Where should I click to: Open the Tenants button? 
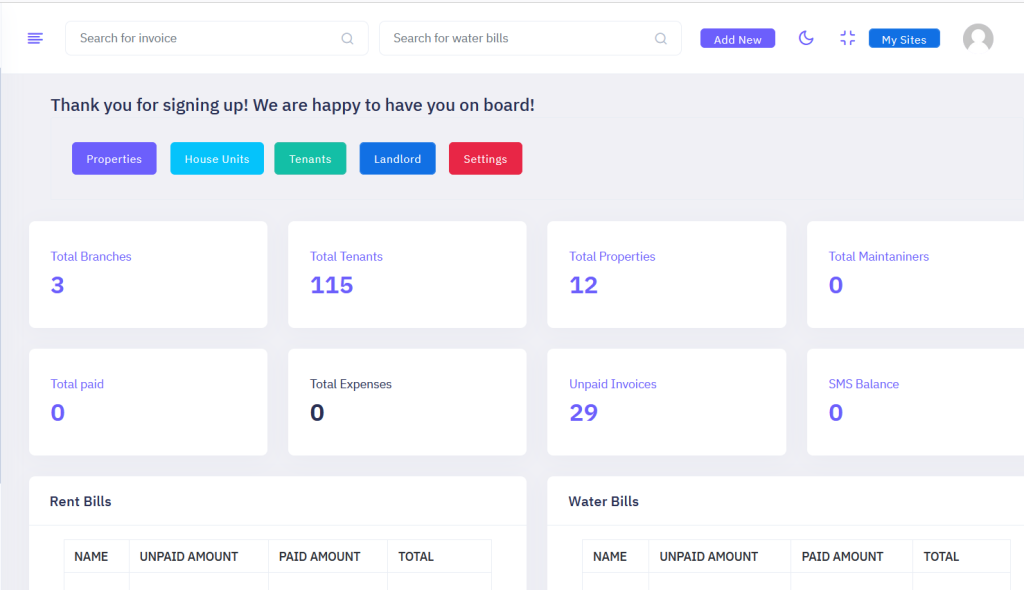(x=310, y=159)
